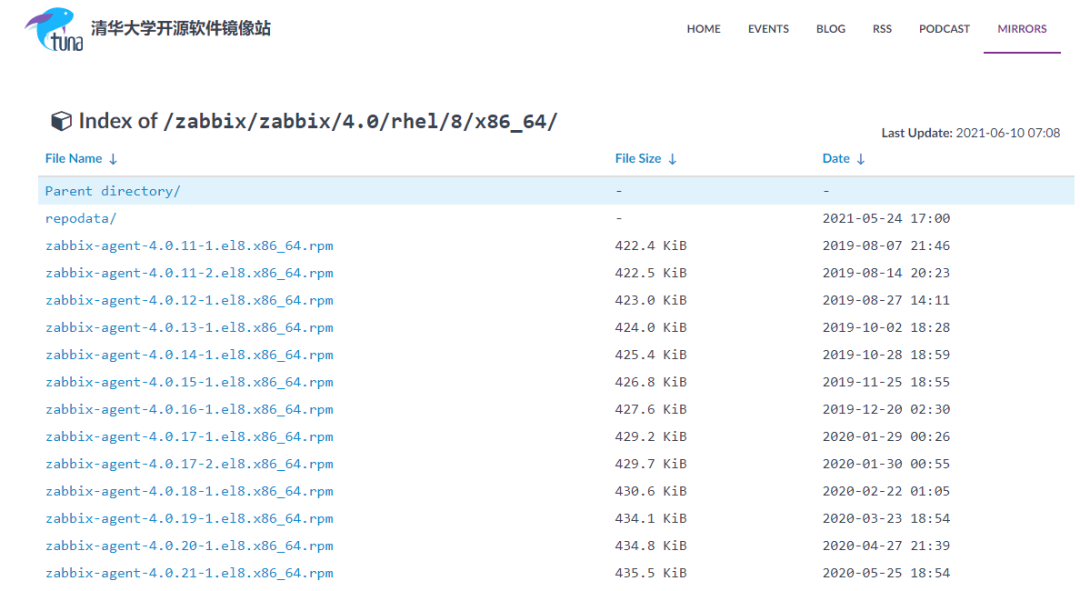Download zabbix-agent-4.0.21-1.el8.x86_64.rpm
The width and height of the screenshot is (1080, 591).
click(x=189, y=572)
